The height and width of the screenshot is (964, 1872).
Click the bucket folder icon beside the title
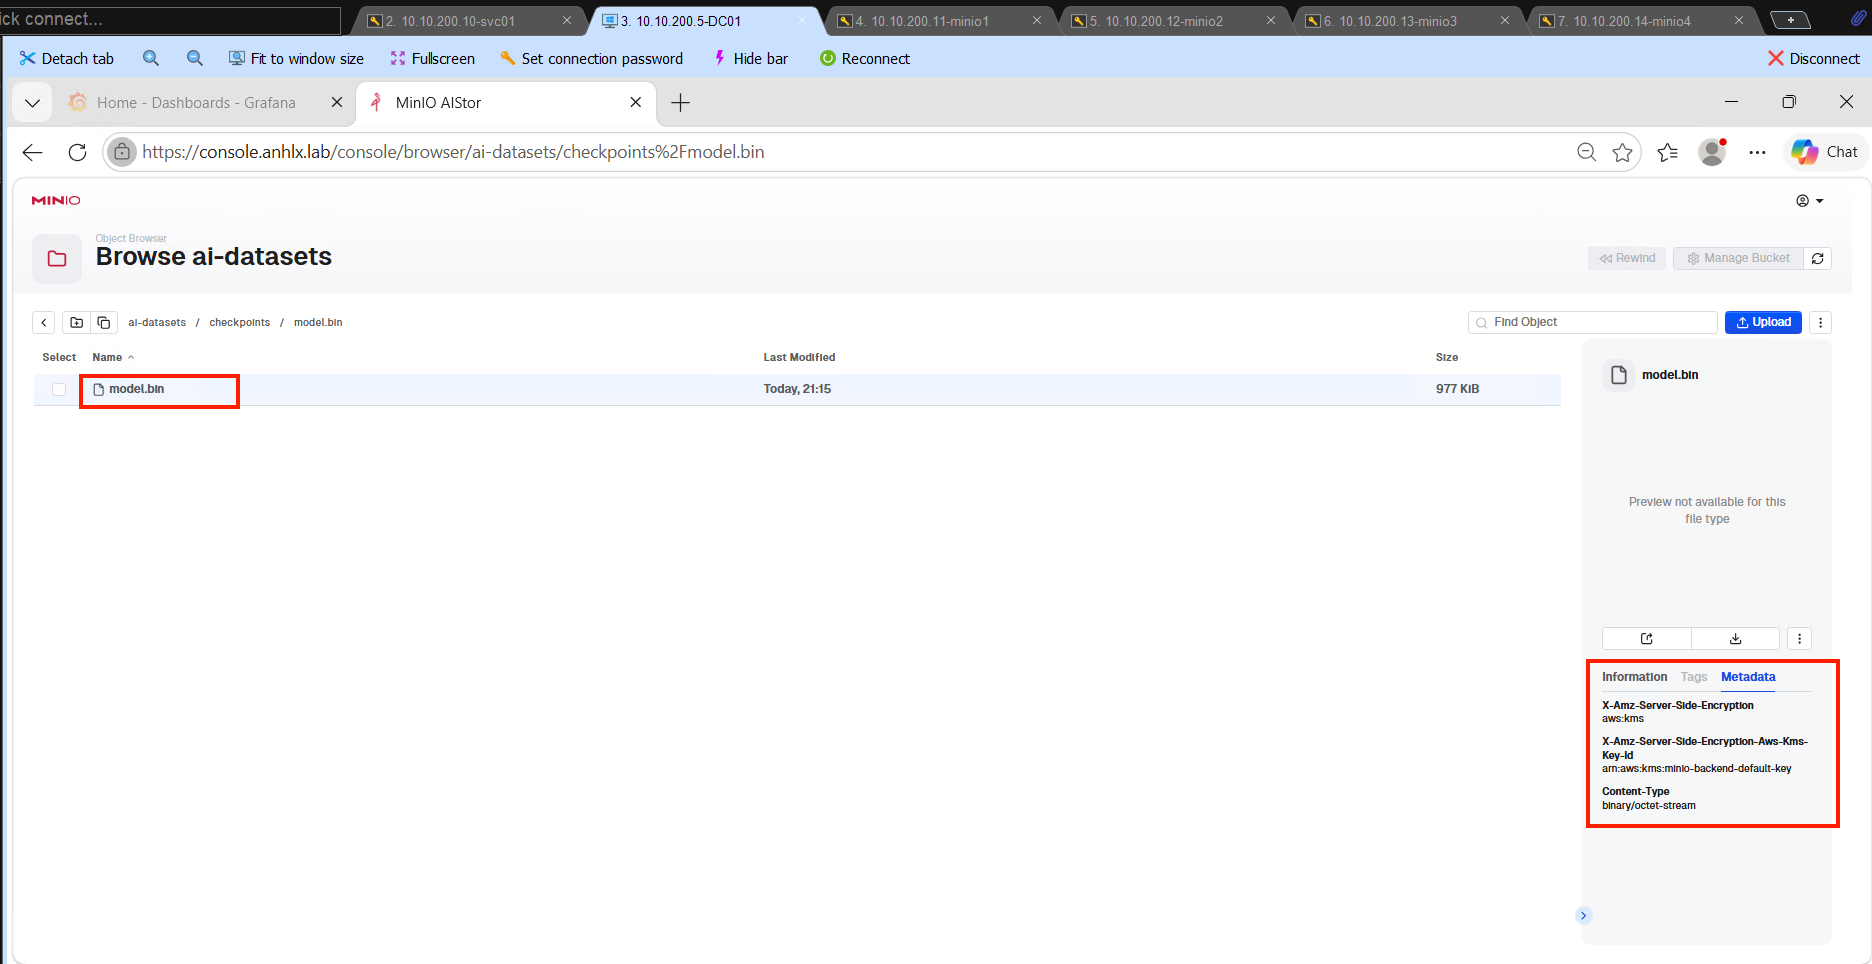[57, 259]
